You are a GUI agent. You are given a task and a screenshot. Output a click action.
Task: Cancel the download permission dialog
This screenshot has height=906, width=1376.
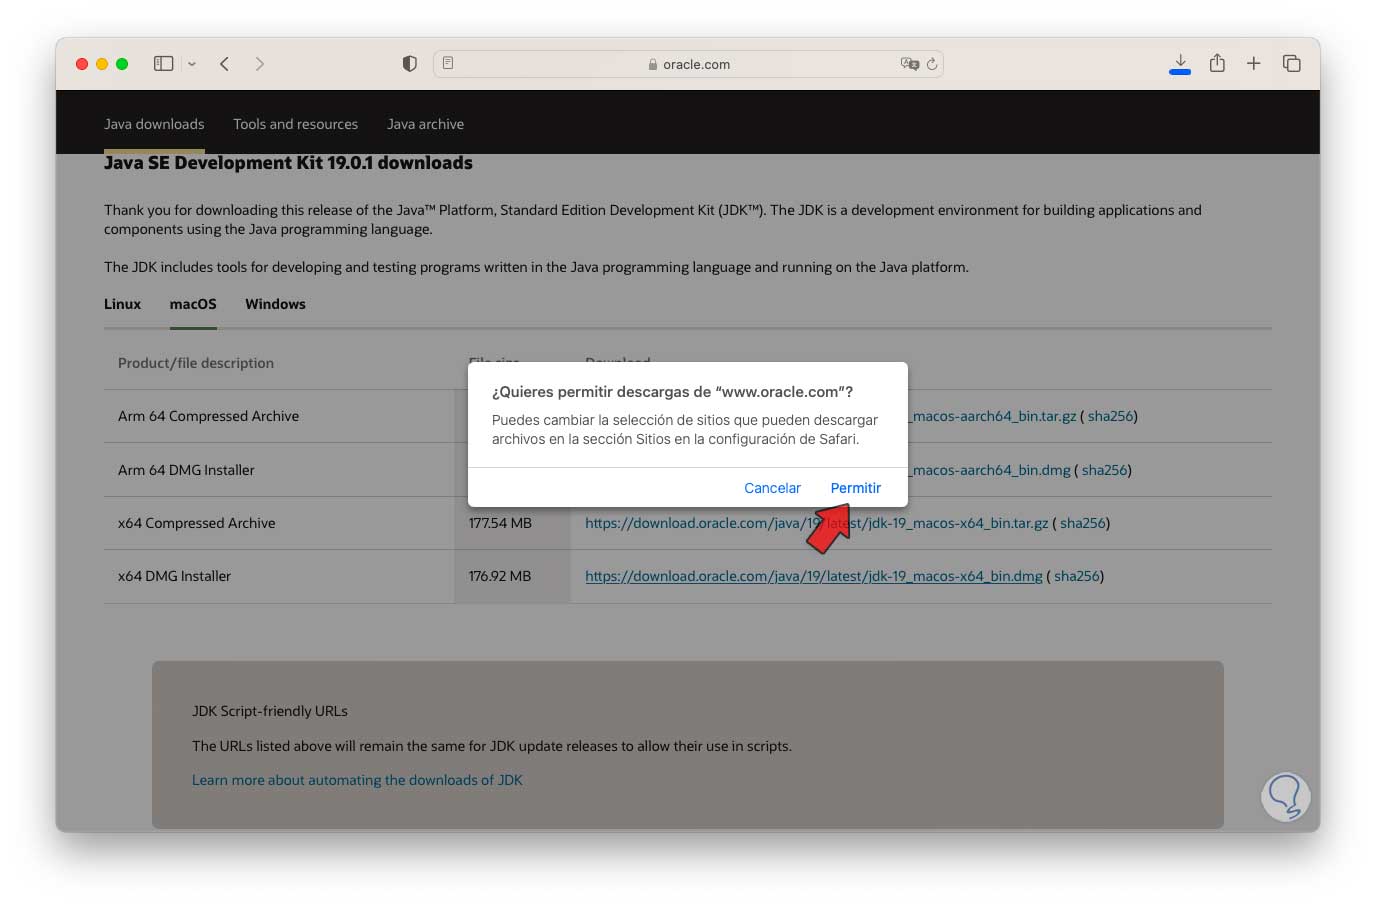tap(772, 488)
